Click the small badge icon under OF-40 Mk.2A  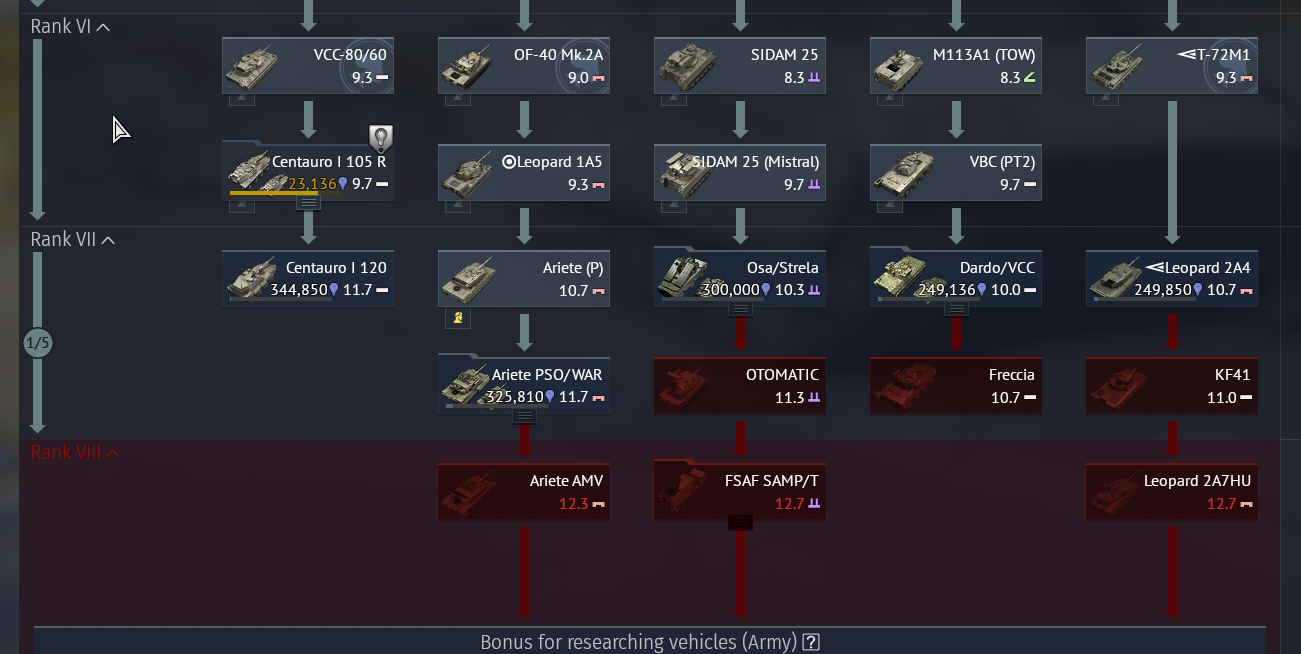click(457, 99)
